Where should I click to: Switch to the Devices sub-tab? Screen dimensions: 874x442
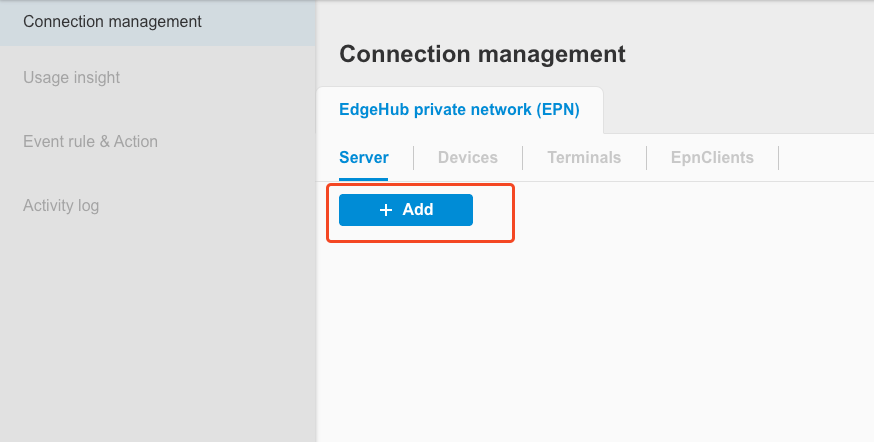pos(468,158)
